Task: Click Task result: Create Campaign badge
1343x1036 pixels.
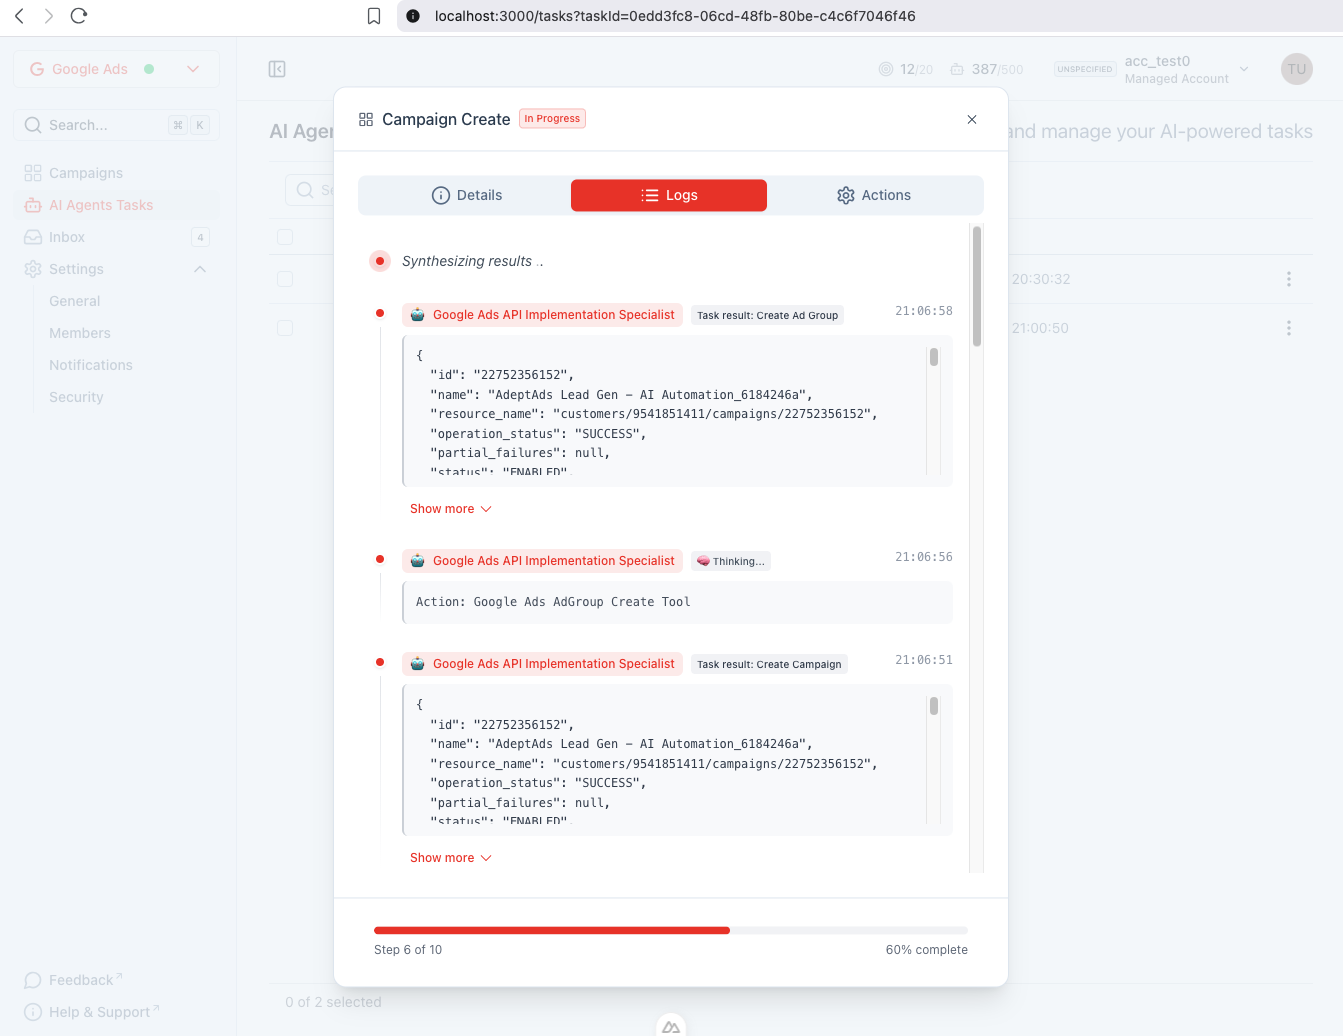Action: click(x=769, y=664)
